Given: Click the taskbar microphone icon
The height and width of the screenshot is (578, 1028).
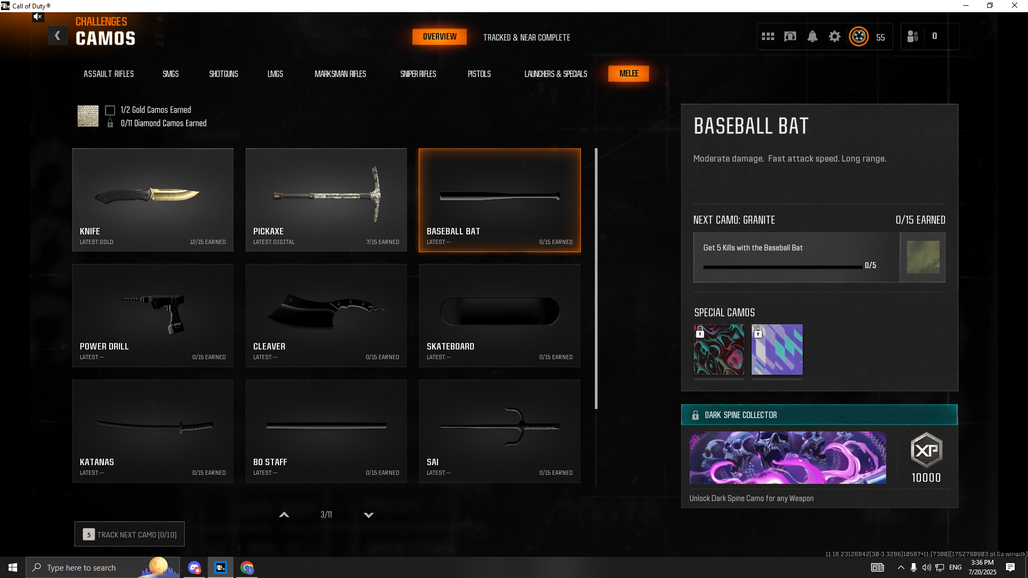Looking at the screenshot, I should [x=913, y=568].
